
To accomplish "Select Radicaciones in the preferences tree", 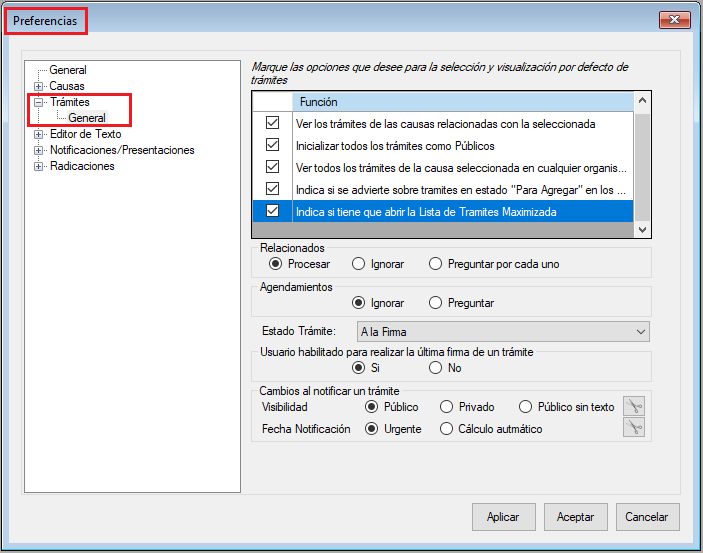I will coord(82,166).
